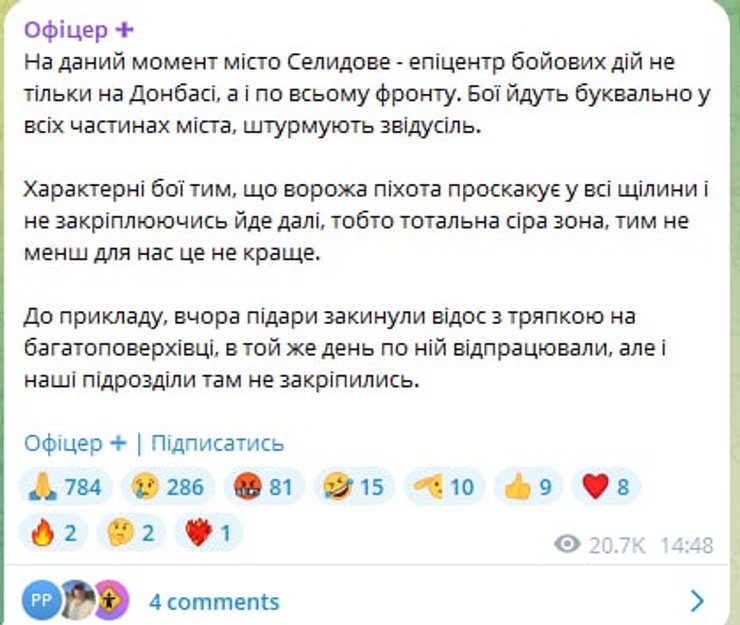Add the praying hands reaction (784)

67,487
